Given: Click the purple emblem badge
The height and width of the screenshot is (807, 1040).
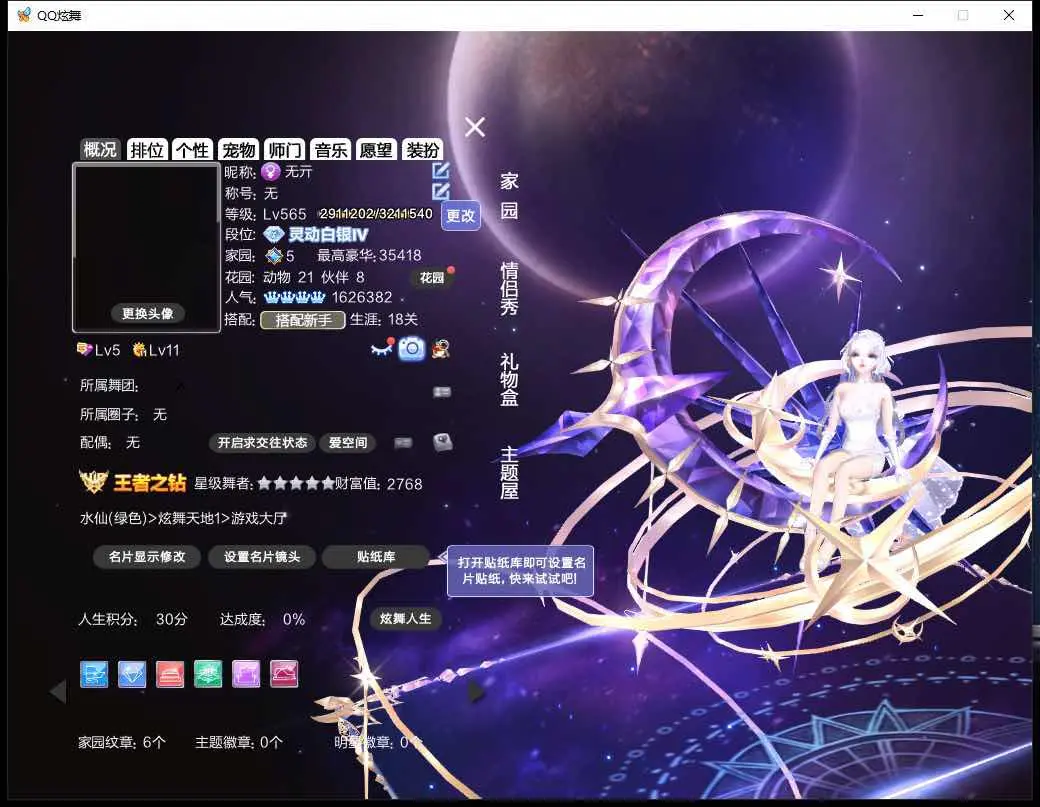Looking at the screenshot, I should pyautogui.click(x=246, y=674).
